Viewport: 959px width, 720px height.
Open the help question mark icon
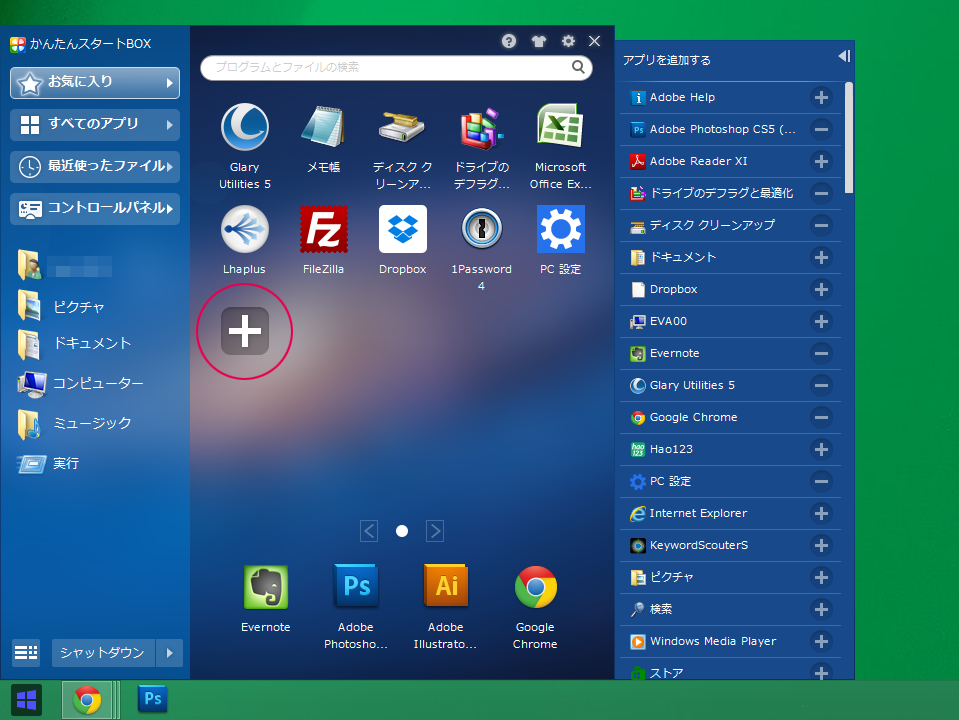point(509,41)
